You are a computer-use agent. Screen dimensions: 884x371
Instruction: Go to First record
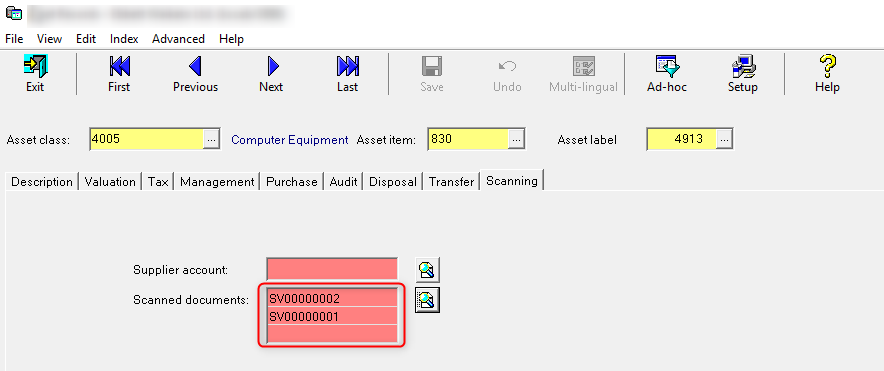pos(119,74)
